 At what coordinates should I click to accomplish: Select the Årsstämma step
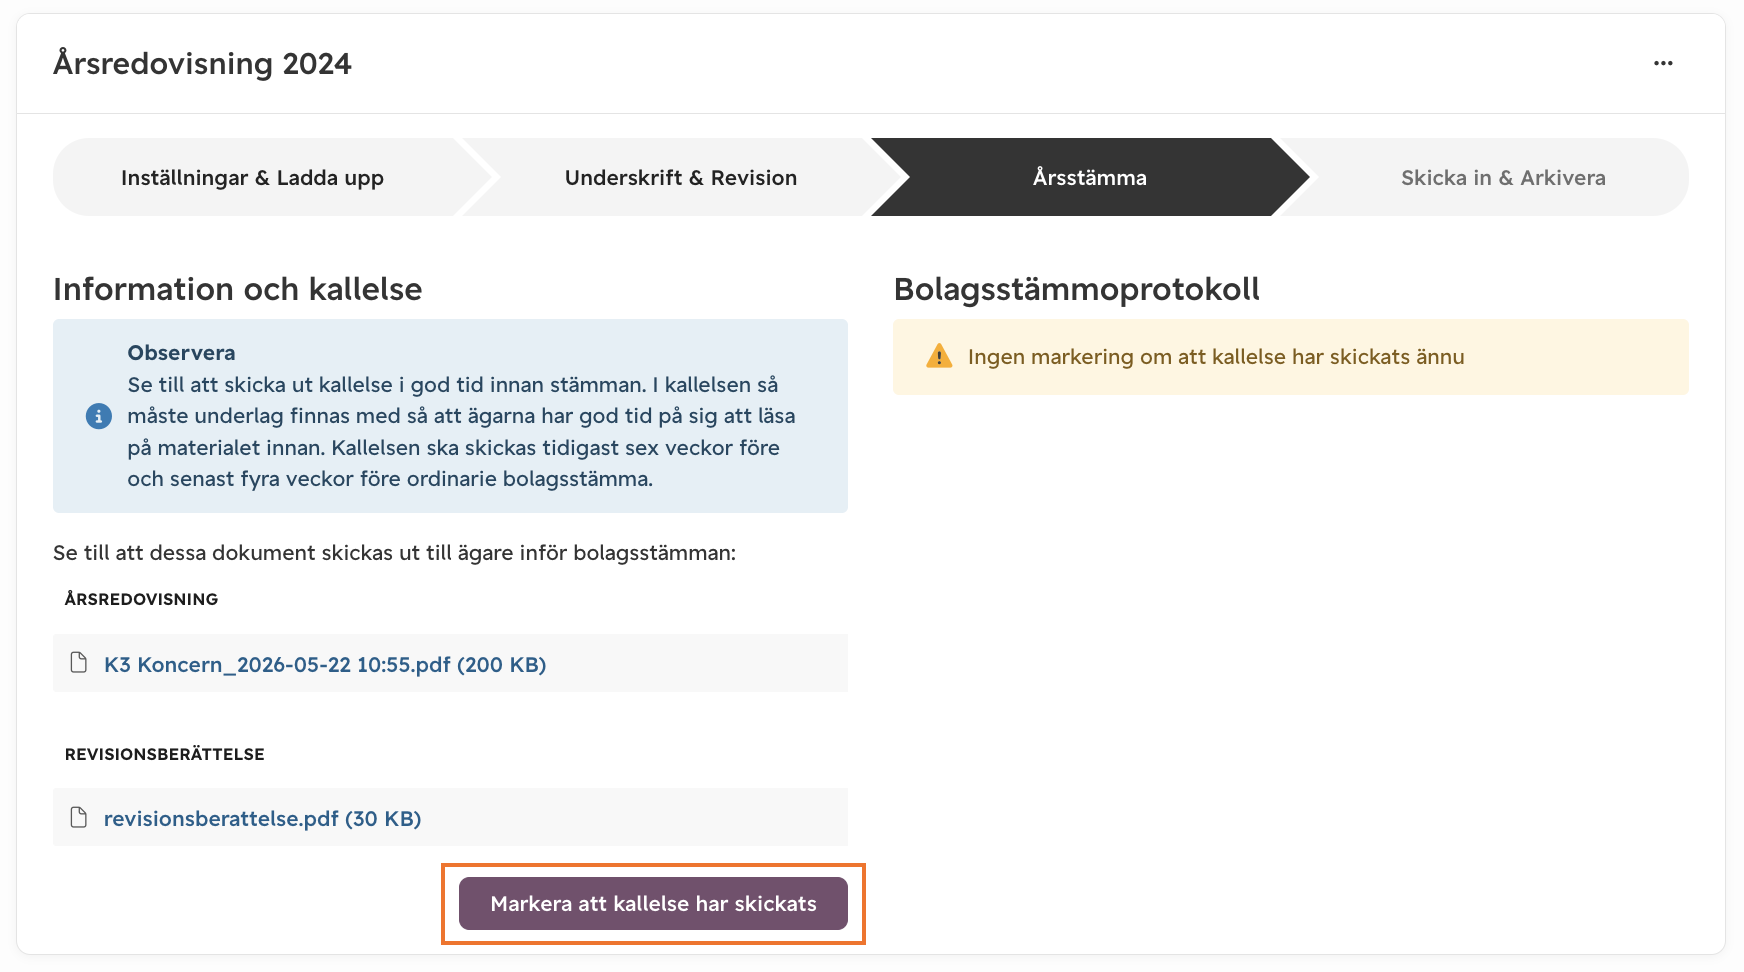point(1090,177)
